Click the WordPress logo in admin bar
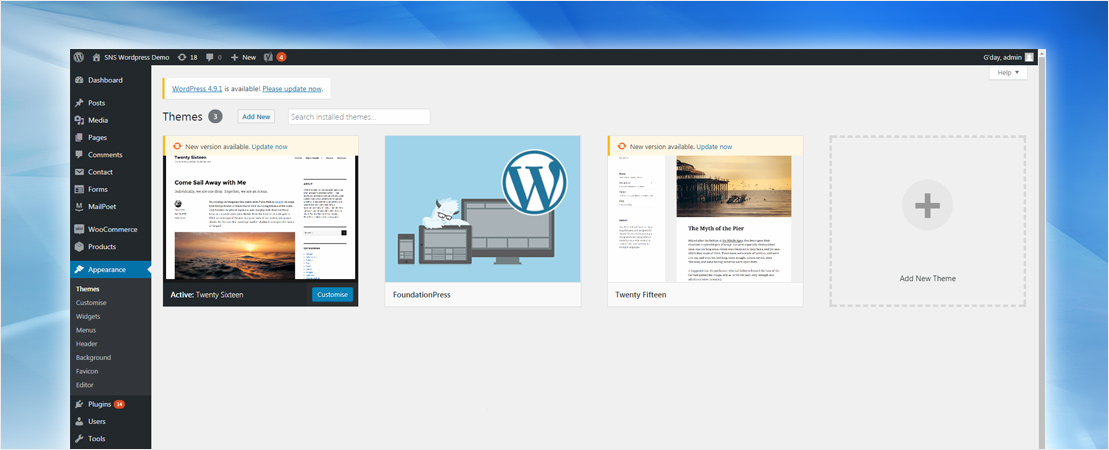 coord(78,57)
